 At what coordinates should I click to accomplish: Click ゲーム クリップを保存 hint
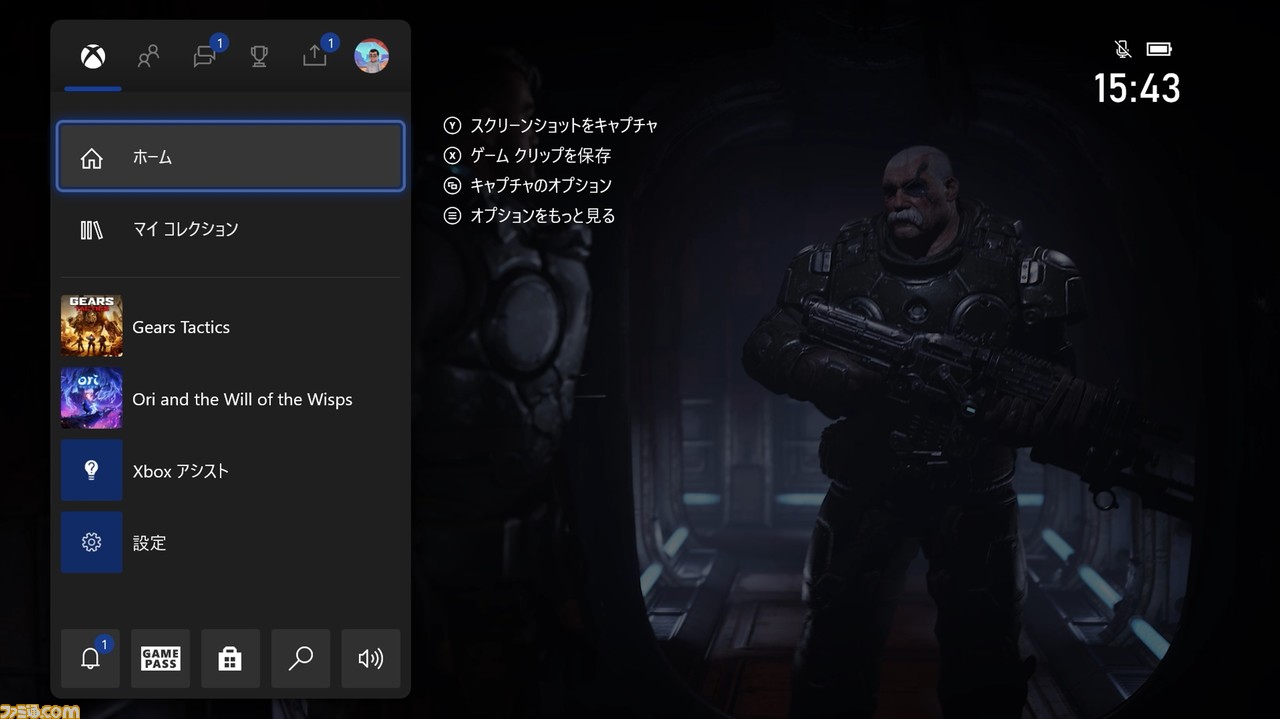(540, 156)
